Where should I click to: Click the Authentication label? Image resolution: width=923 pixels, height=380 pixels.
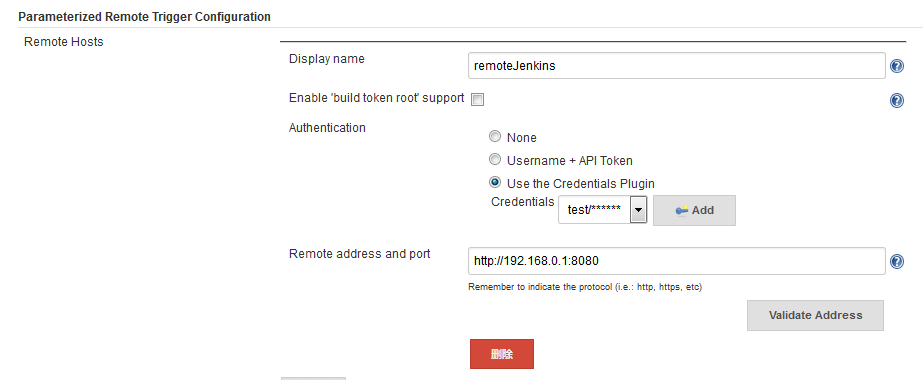327,128
